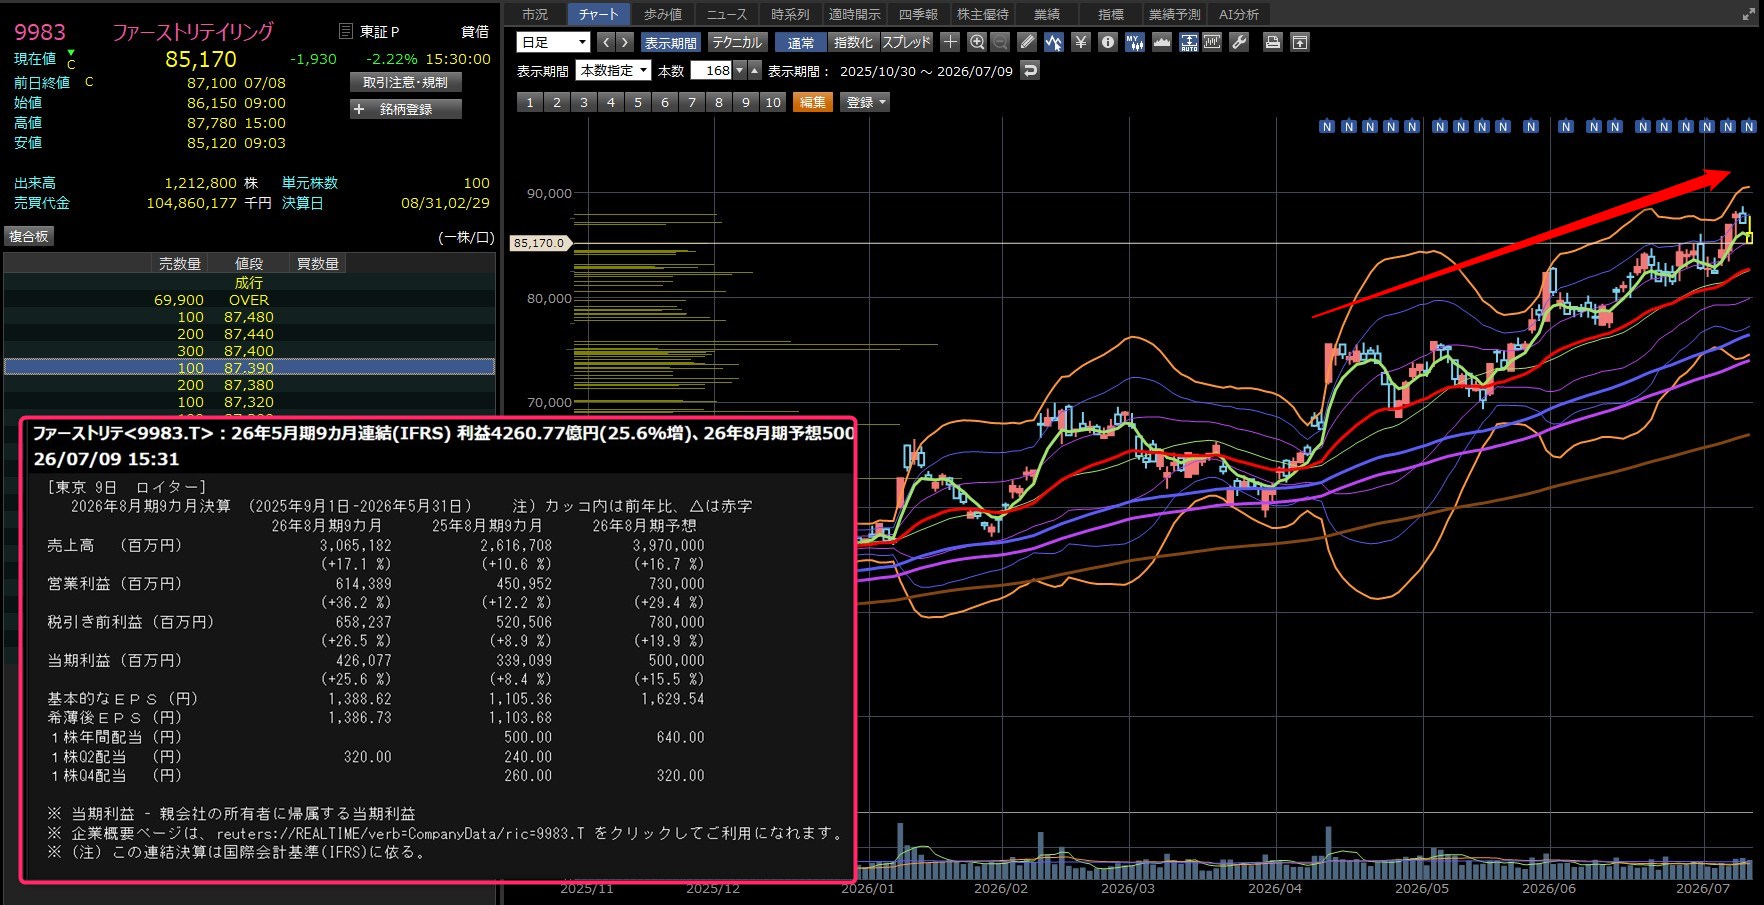Toggle the テクニカル indicators button
The height and width of the screenshot is (905, 1764).
point(737,42)
